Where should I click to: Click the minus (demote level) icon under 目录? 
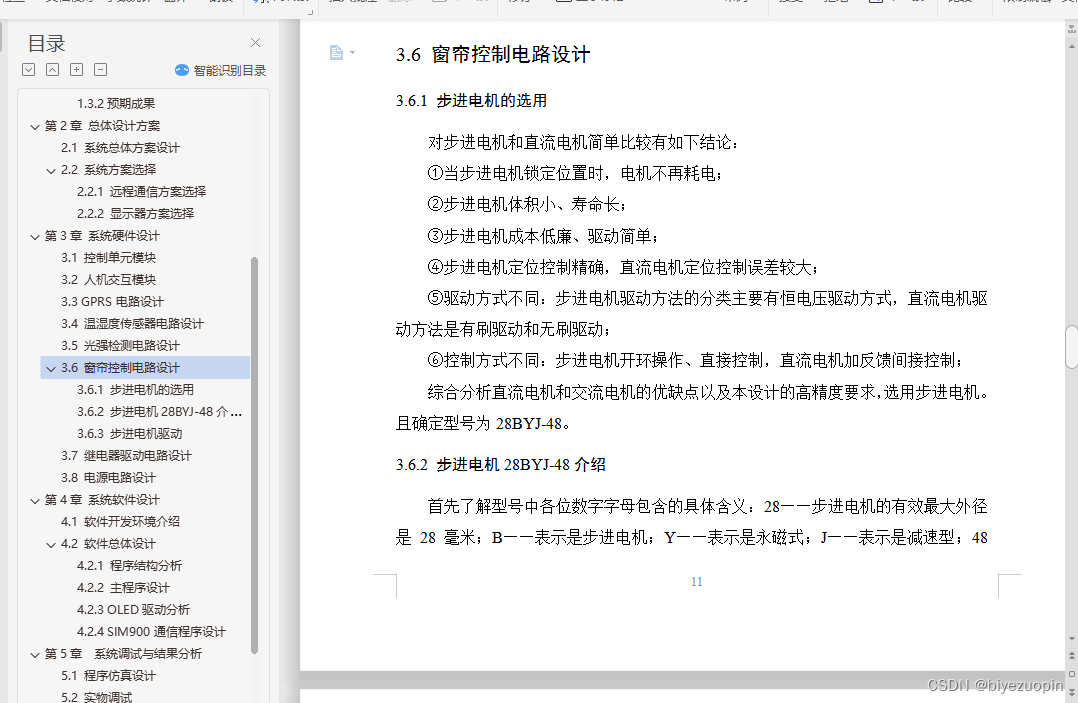pos(100,69)
